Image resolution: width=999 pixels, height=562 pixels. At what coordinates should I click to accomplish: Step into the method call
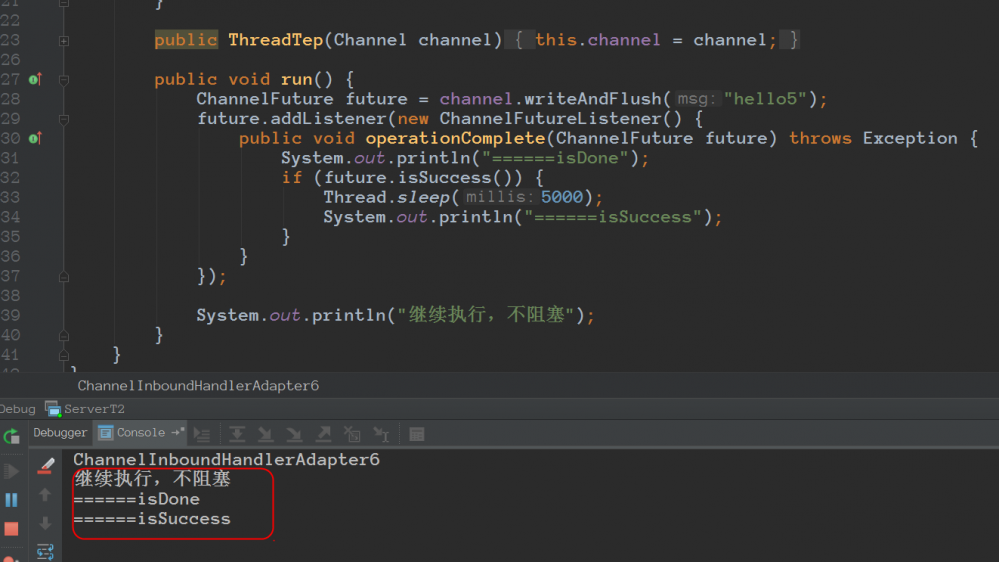(266, 435)
